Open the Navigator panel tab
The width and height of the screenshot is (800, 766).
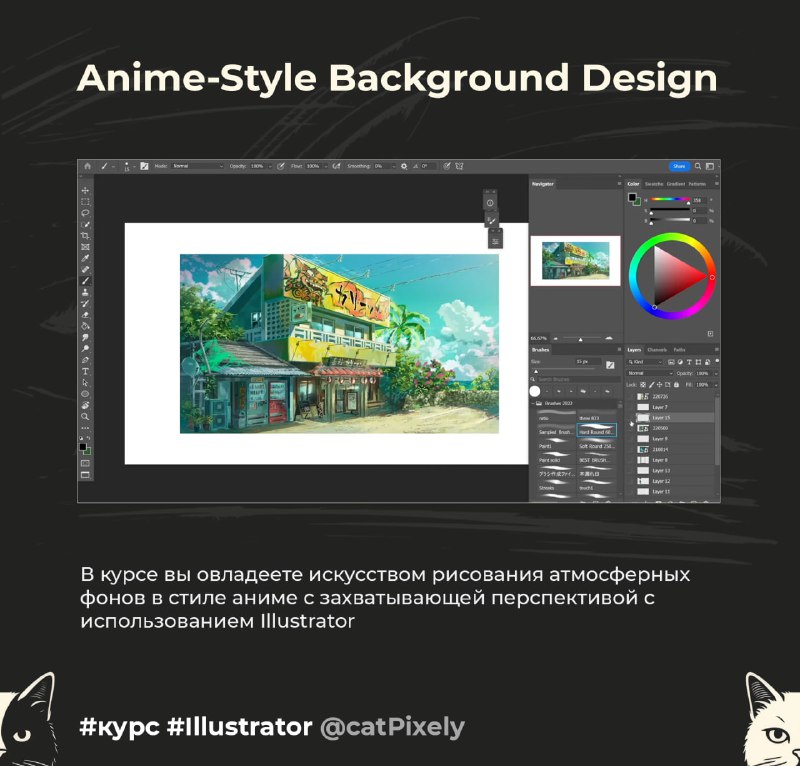(543, 184)
